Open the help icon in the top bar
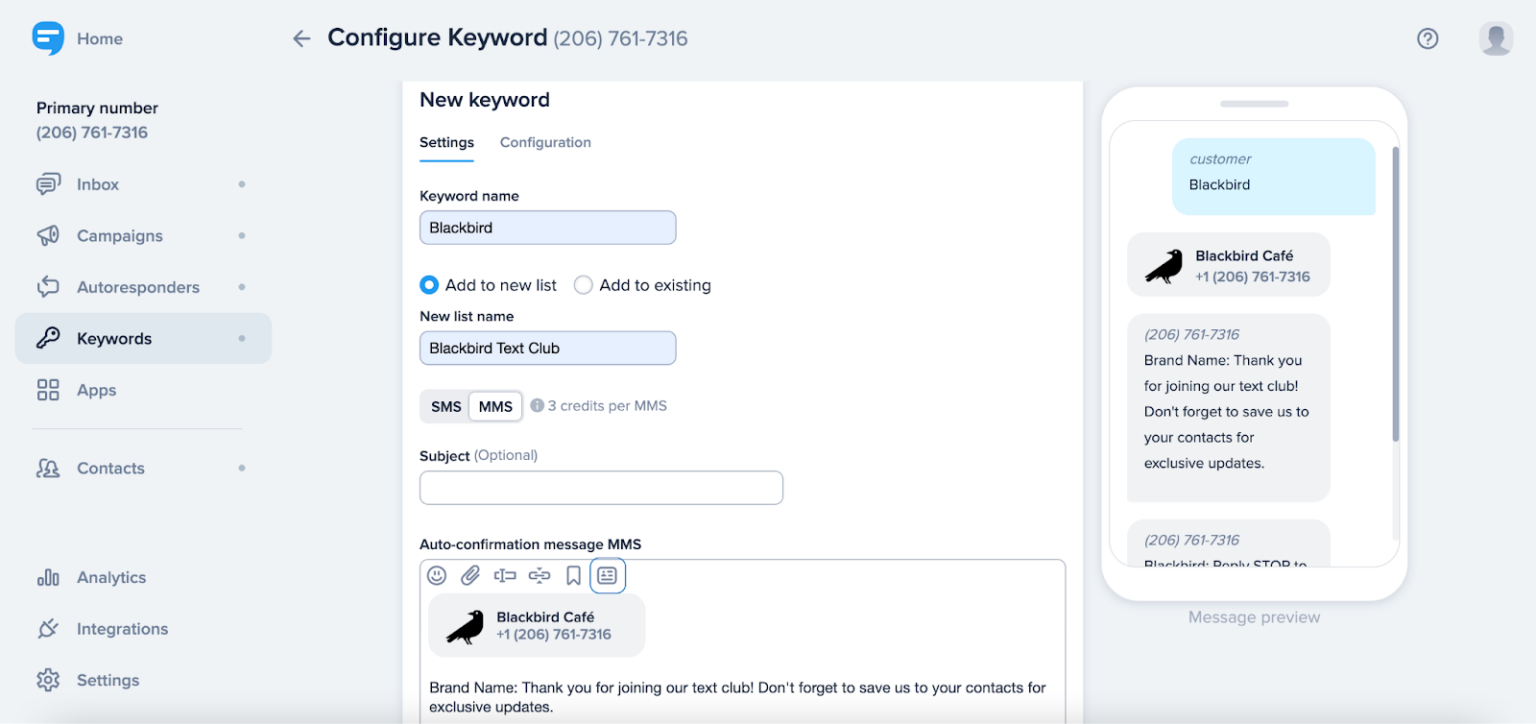 1427,38
